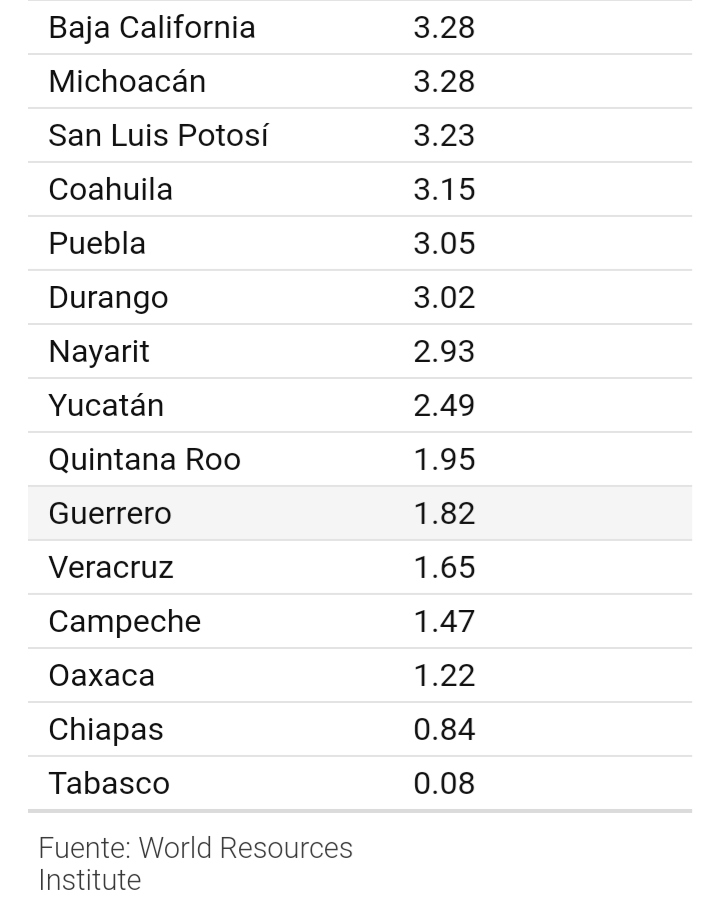Select the 2.49 value for Yucatán
Screen dimensions: 720x903
(x=444, y=405)
